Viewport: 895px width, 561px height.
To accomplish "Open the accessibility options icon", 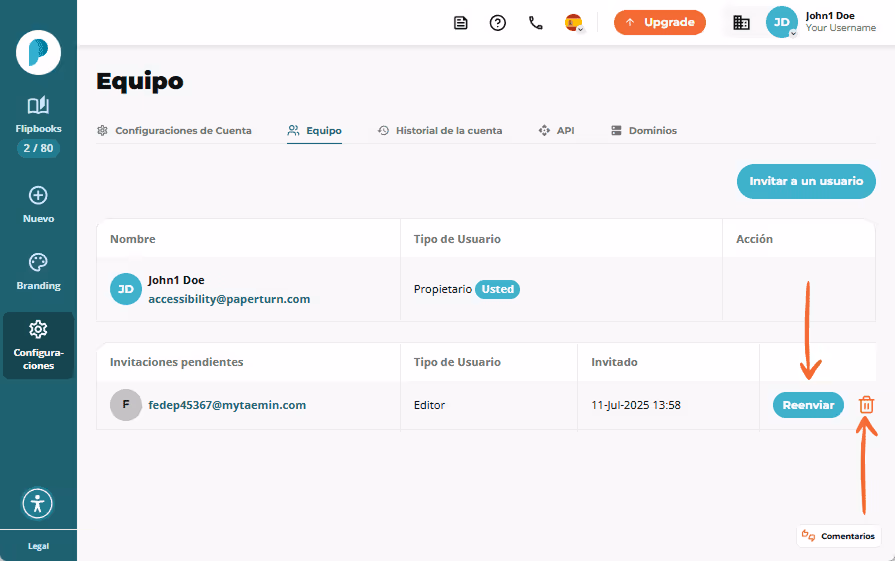I will (38, 503).
